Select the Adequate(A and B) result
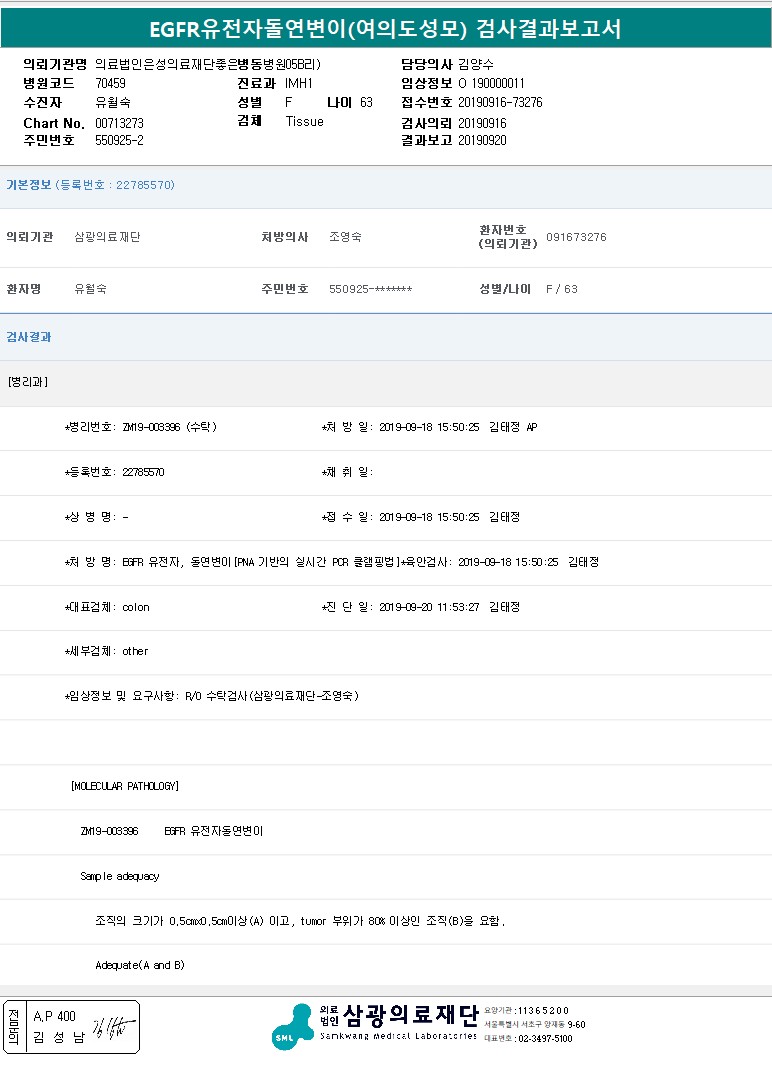 tap(140, 965)
